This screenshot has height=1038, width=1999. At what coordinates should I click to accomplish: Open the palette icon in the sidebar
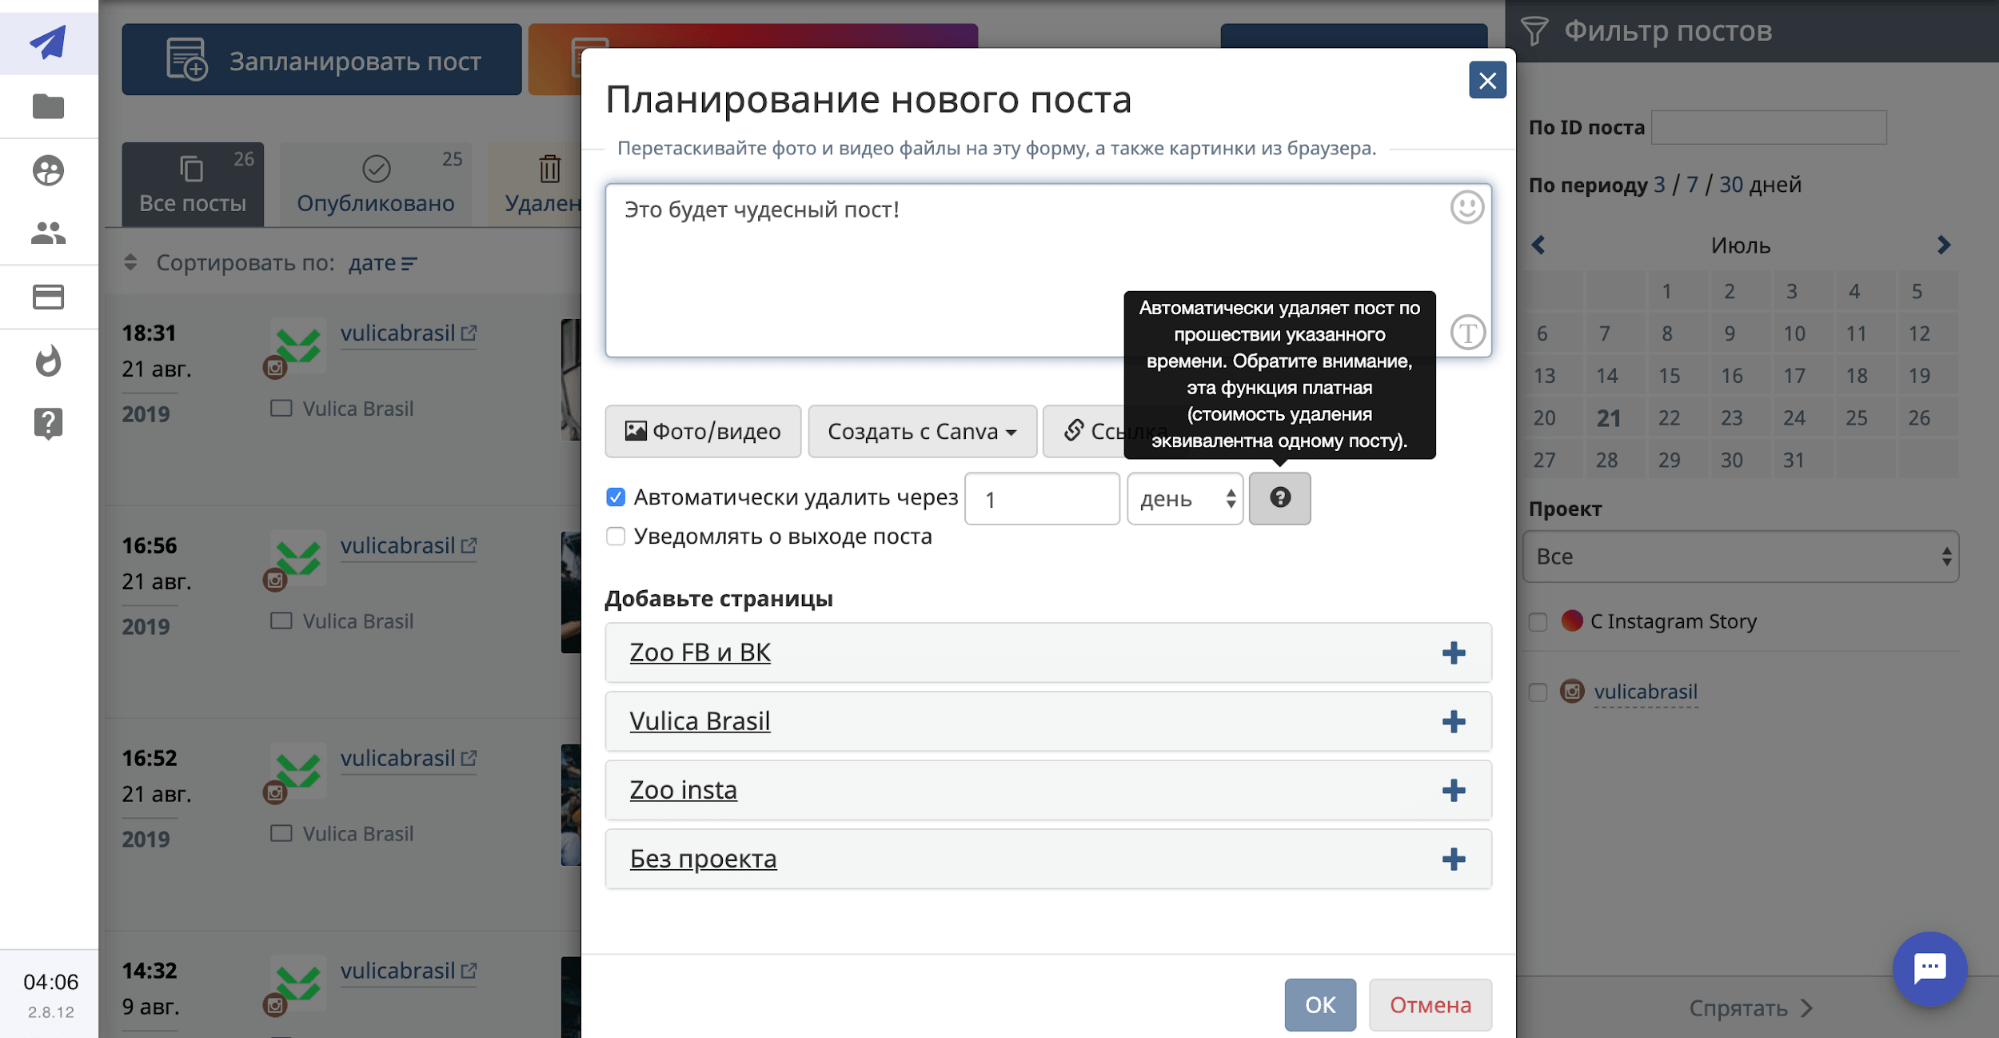(48, 170)
